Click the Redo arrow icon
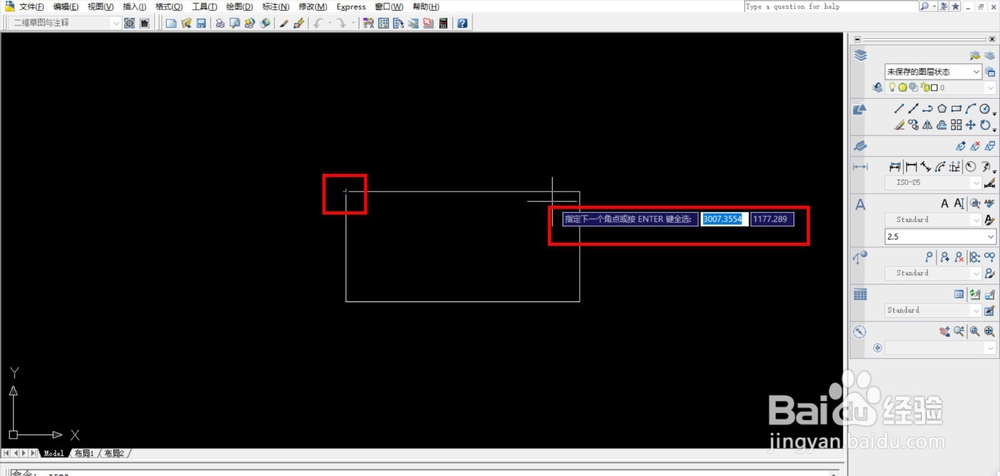The height and width of the screenshot is (476, 1000). pyautogui.click(x=341, y=23)
